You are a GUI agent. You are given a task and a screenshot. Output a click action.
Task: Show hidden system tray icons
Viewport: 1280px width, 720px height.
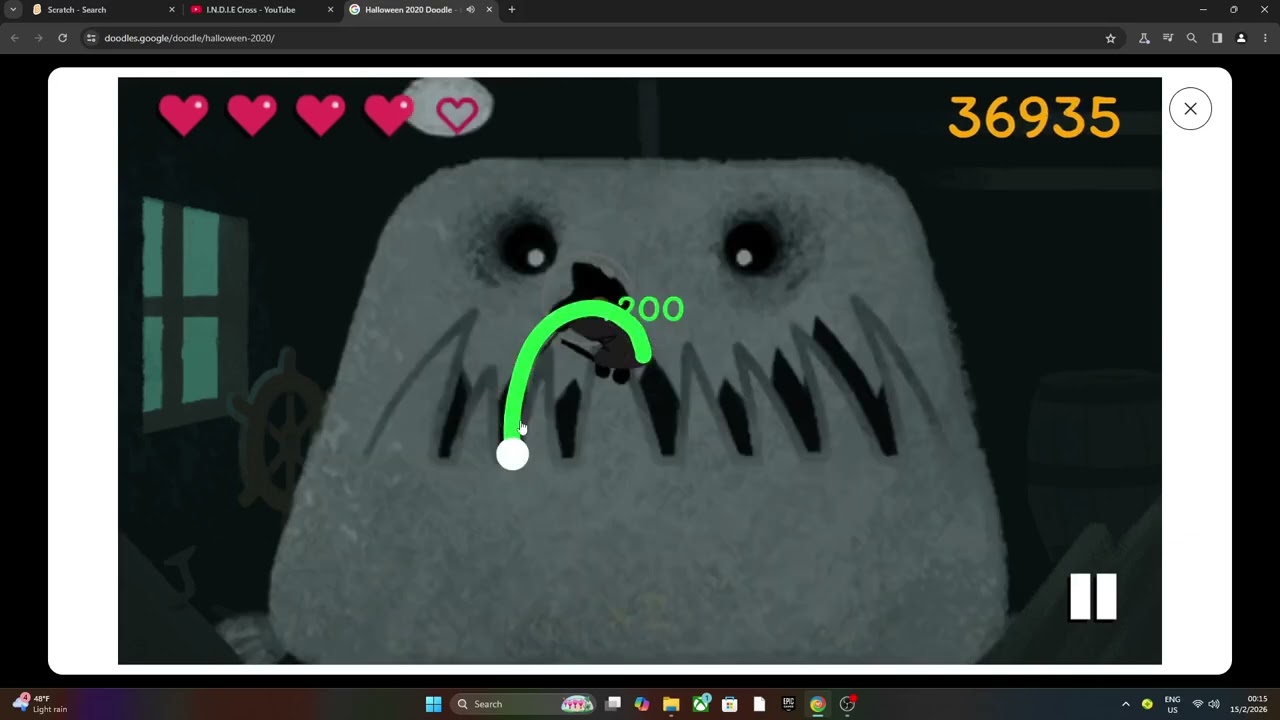pyautogui.click(x=1125, y=704)
